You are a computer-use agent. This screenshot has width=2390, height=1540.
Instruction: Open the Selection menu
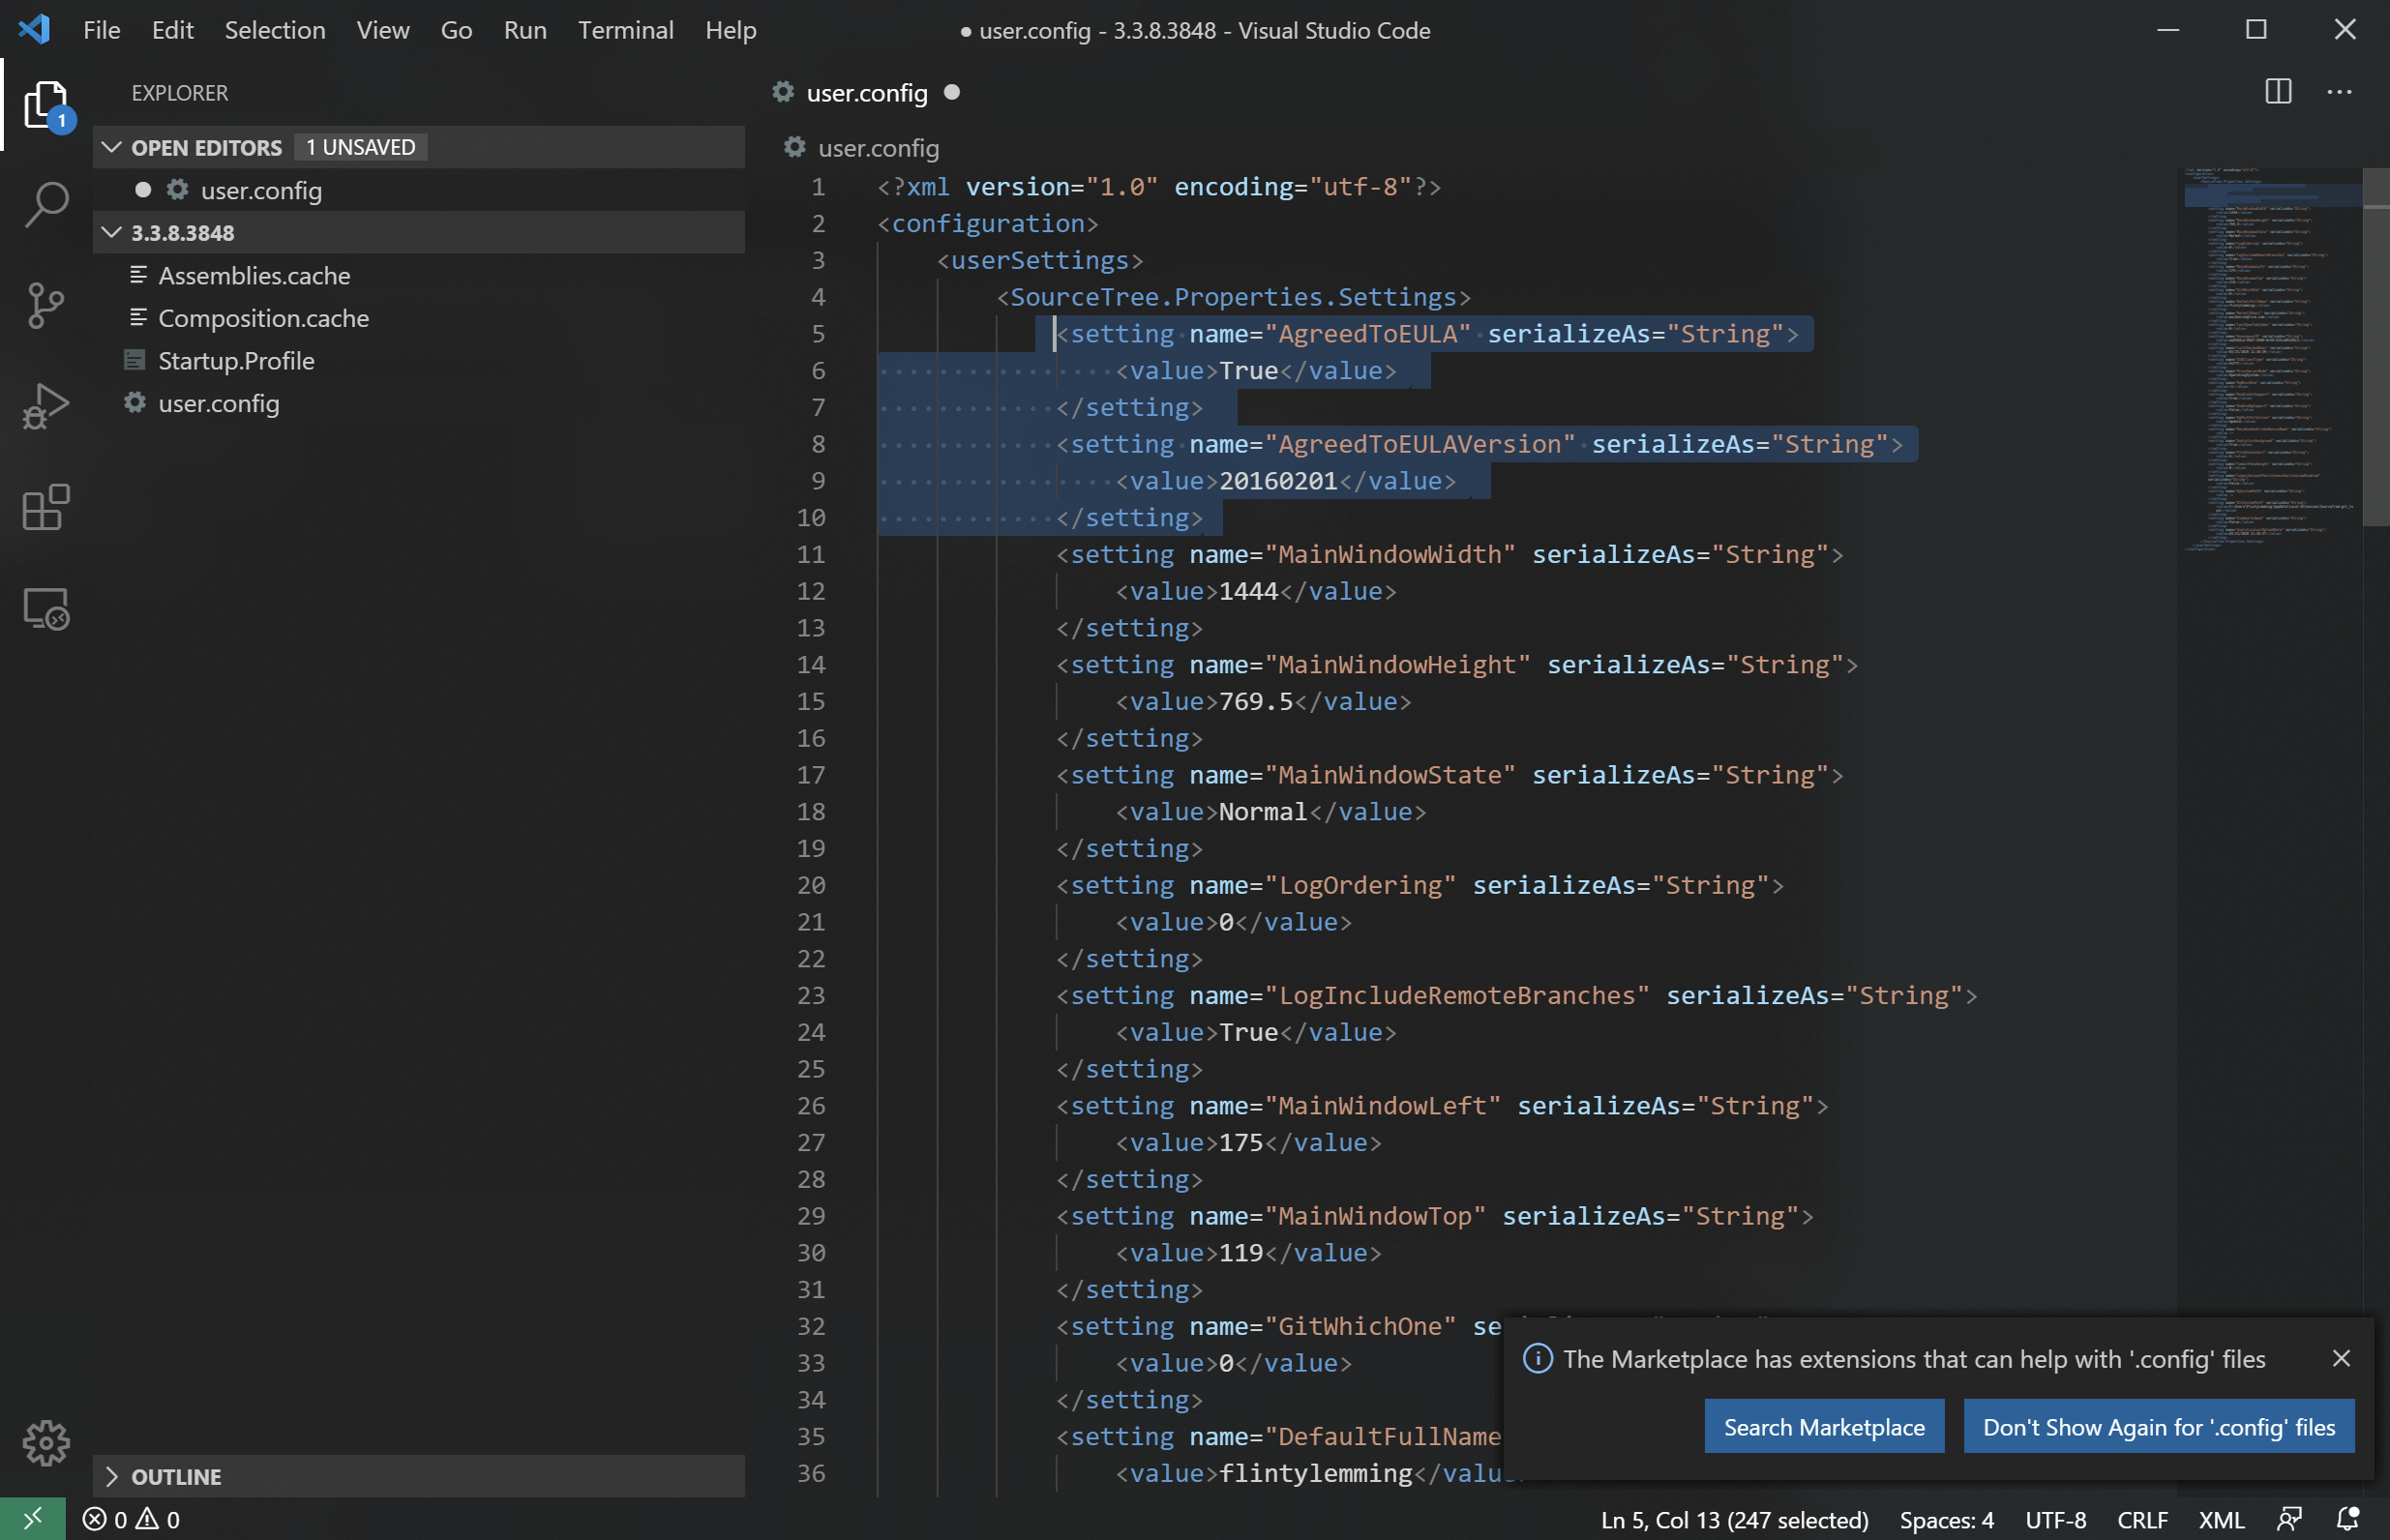(x=274, y=30)
